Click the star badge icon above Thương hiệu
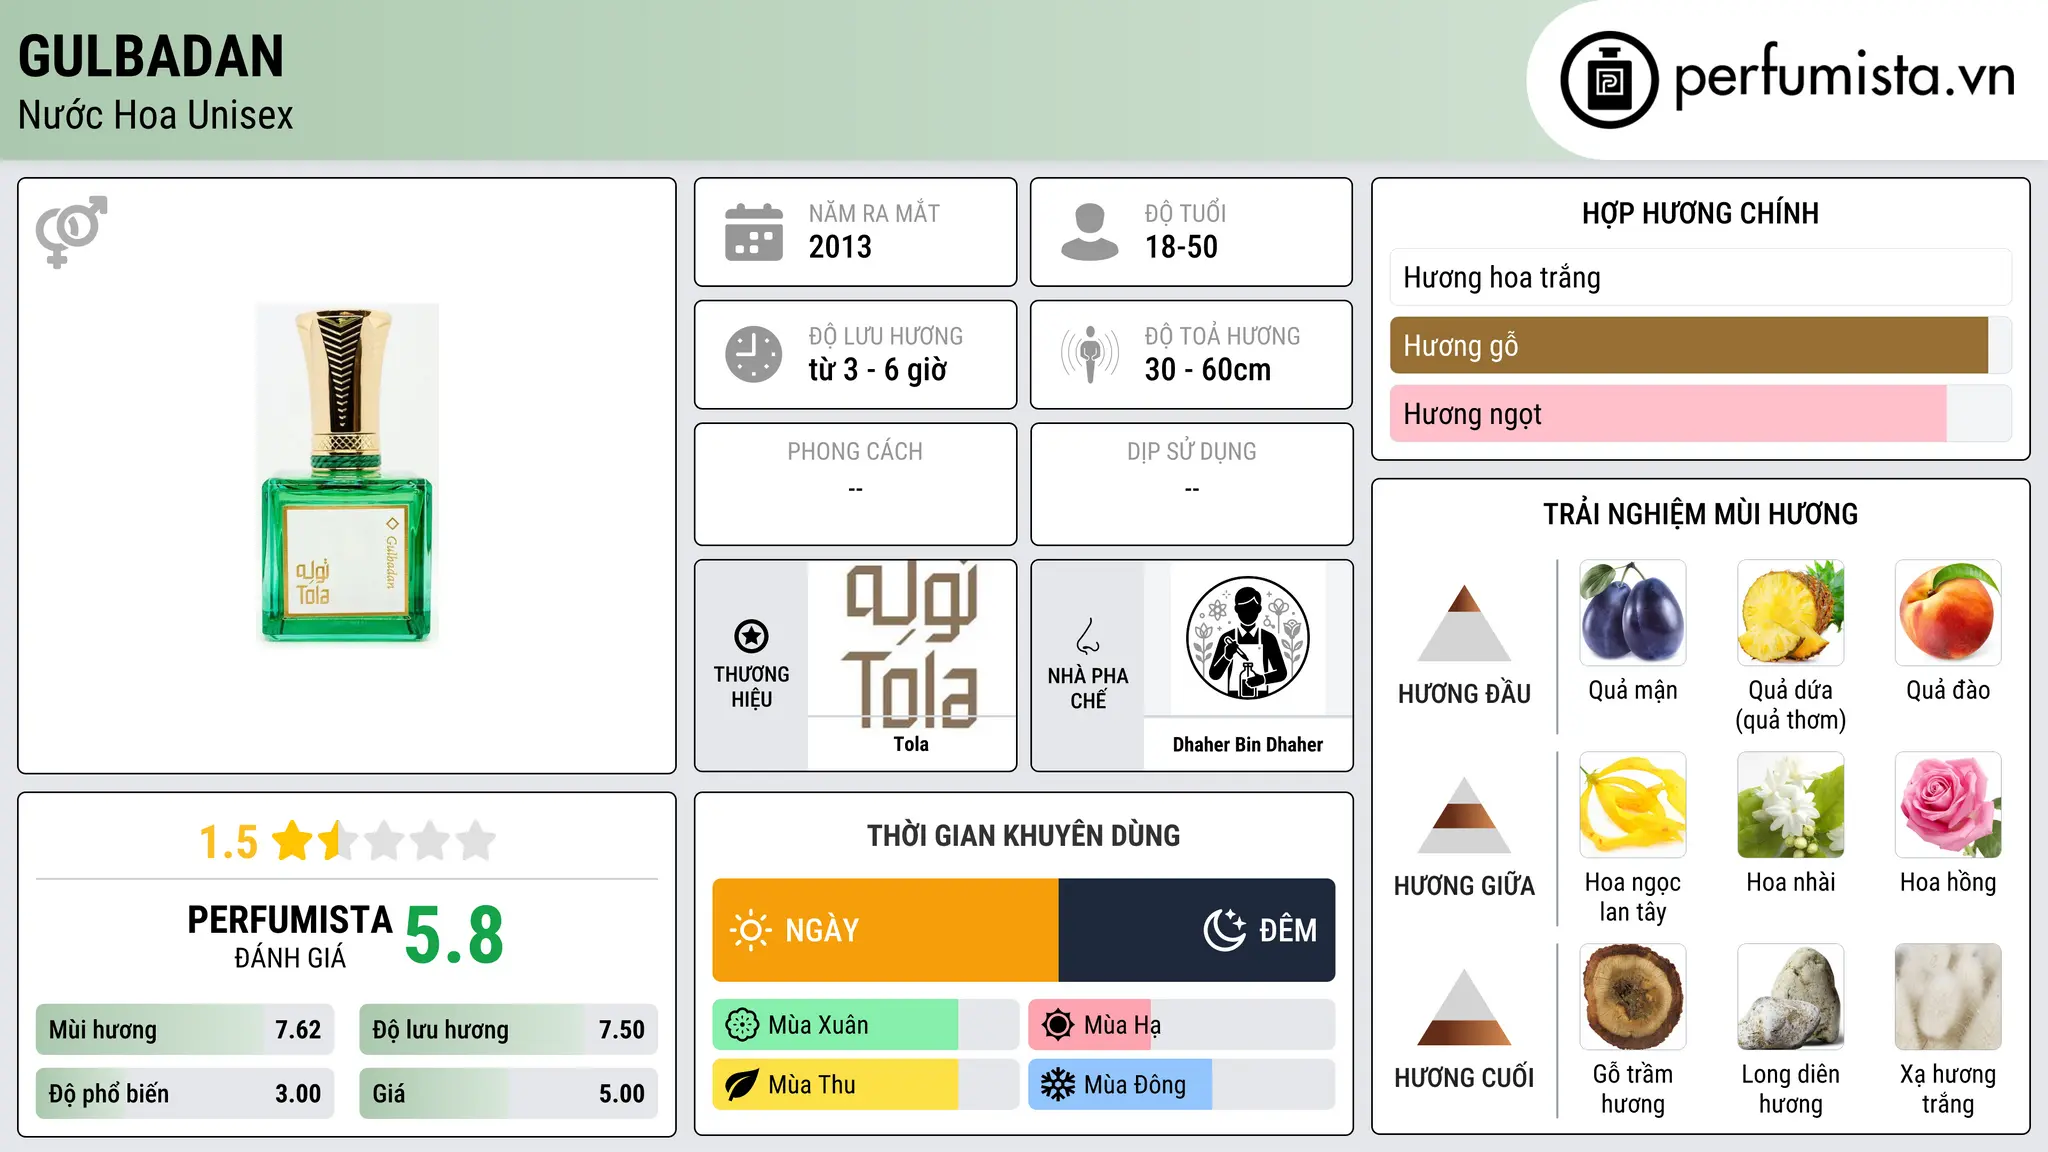Viewport: 2048px width, 1152px height. [751, 636]
